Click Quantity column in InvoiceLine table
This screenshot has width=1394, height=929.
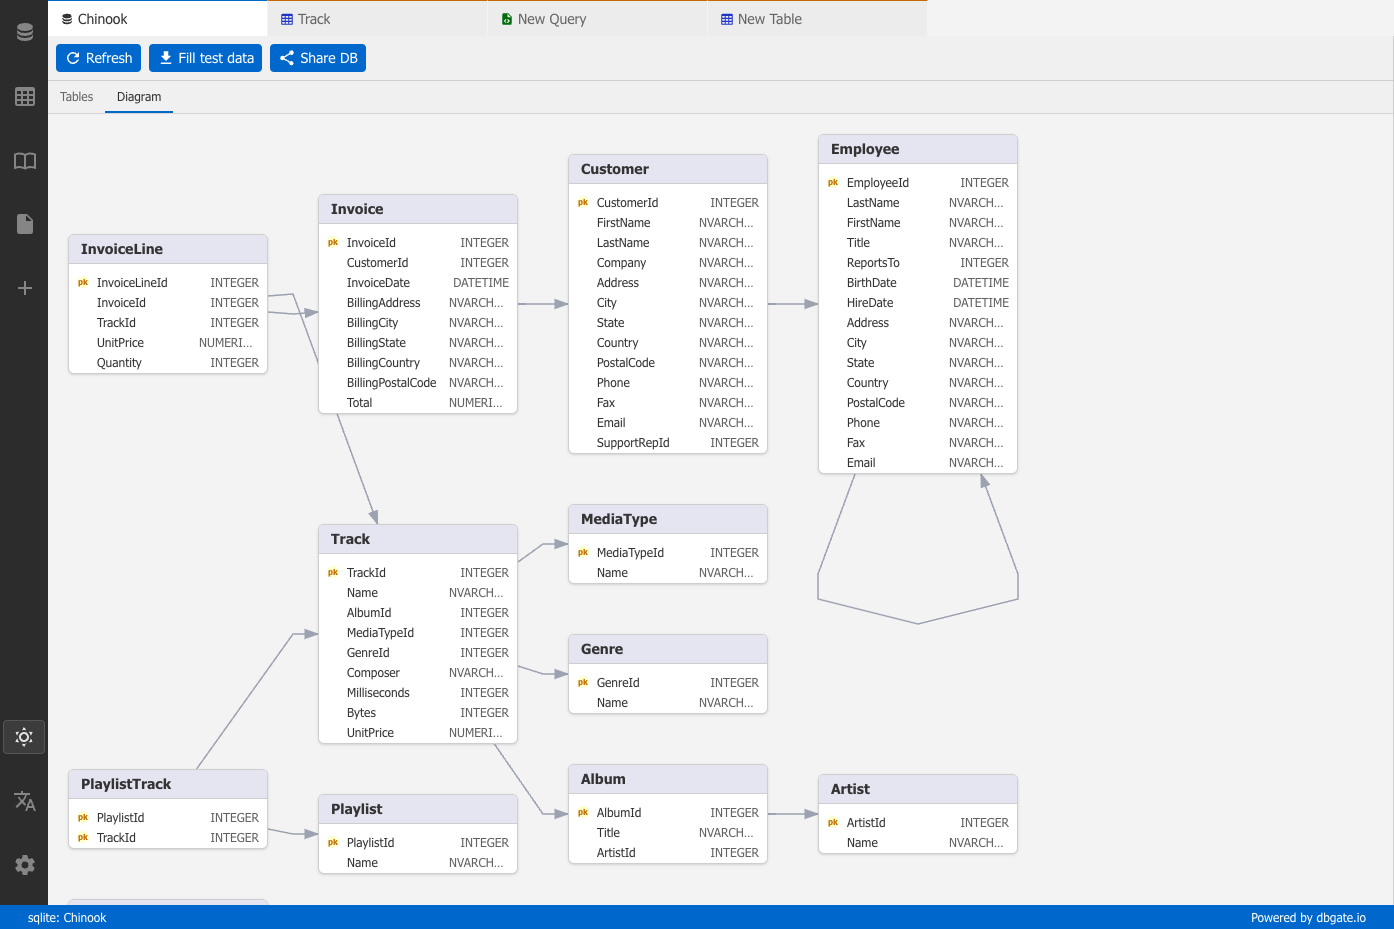pos(168,363)
